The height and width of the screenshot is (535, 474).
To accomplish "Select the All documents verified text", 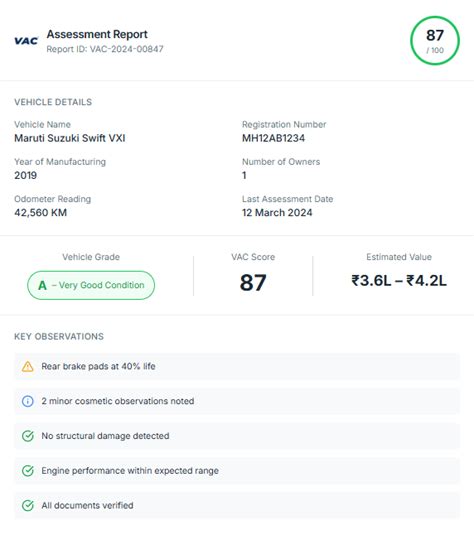I will tap(87, 505).
